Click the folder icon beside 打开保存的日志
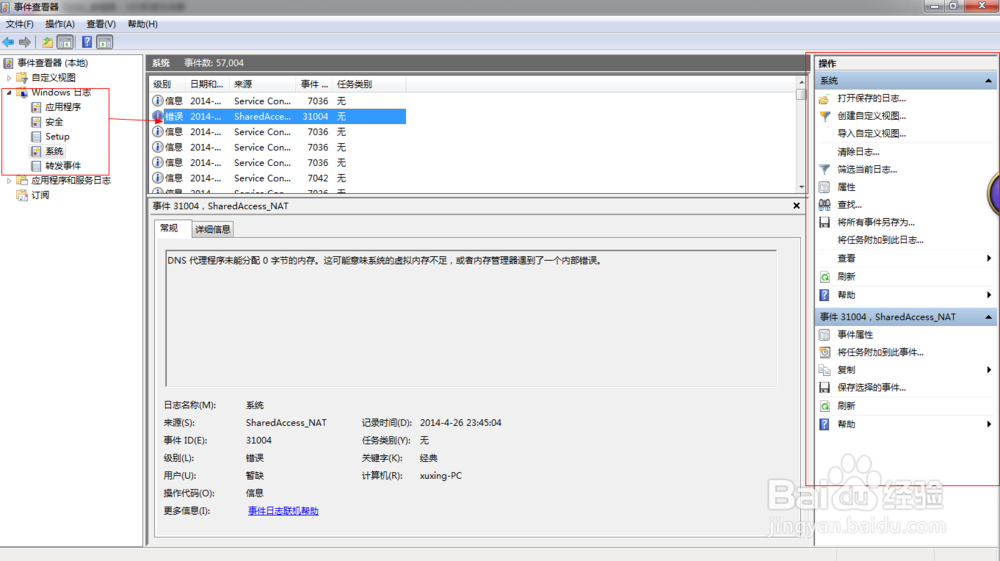 click(825, 99)
